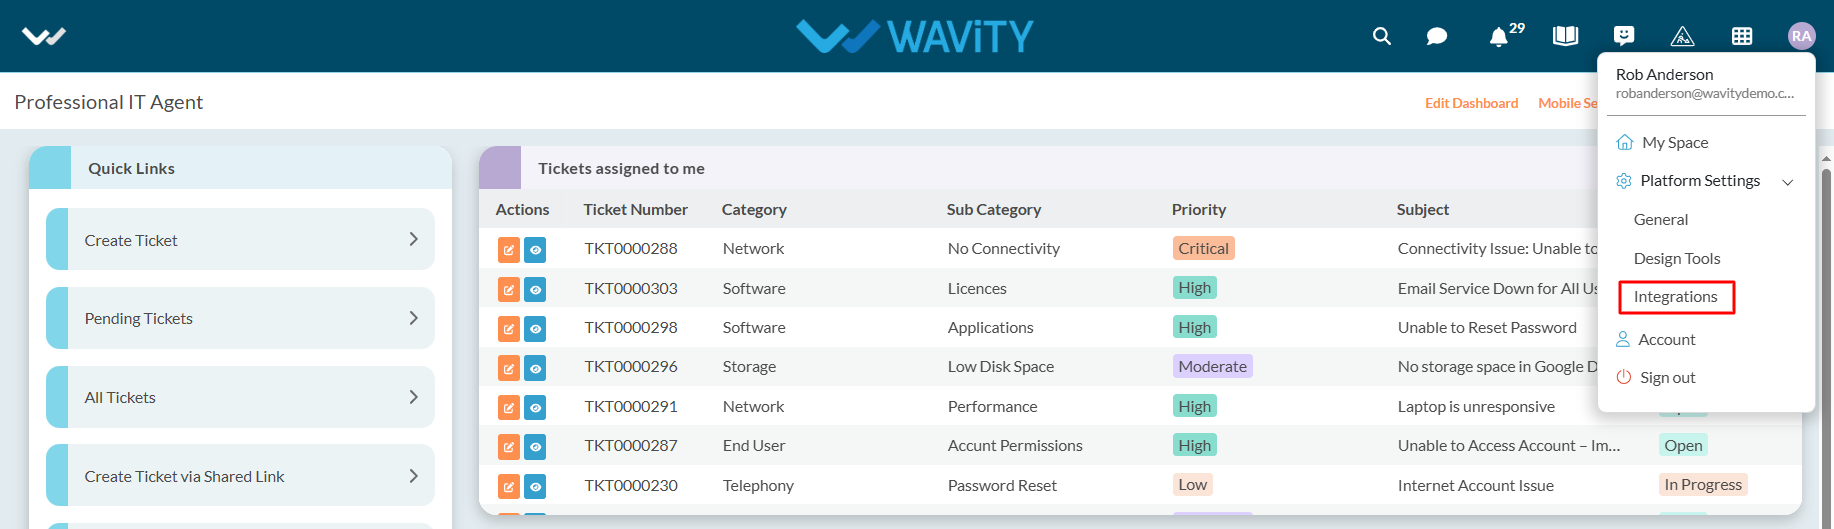View ticket TKT0000287 with blue eye icon

point(535,446)
